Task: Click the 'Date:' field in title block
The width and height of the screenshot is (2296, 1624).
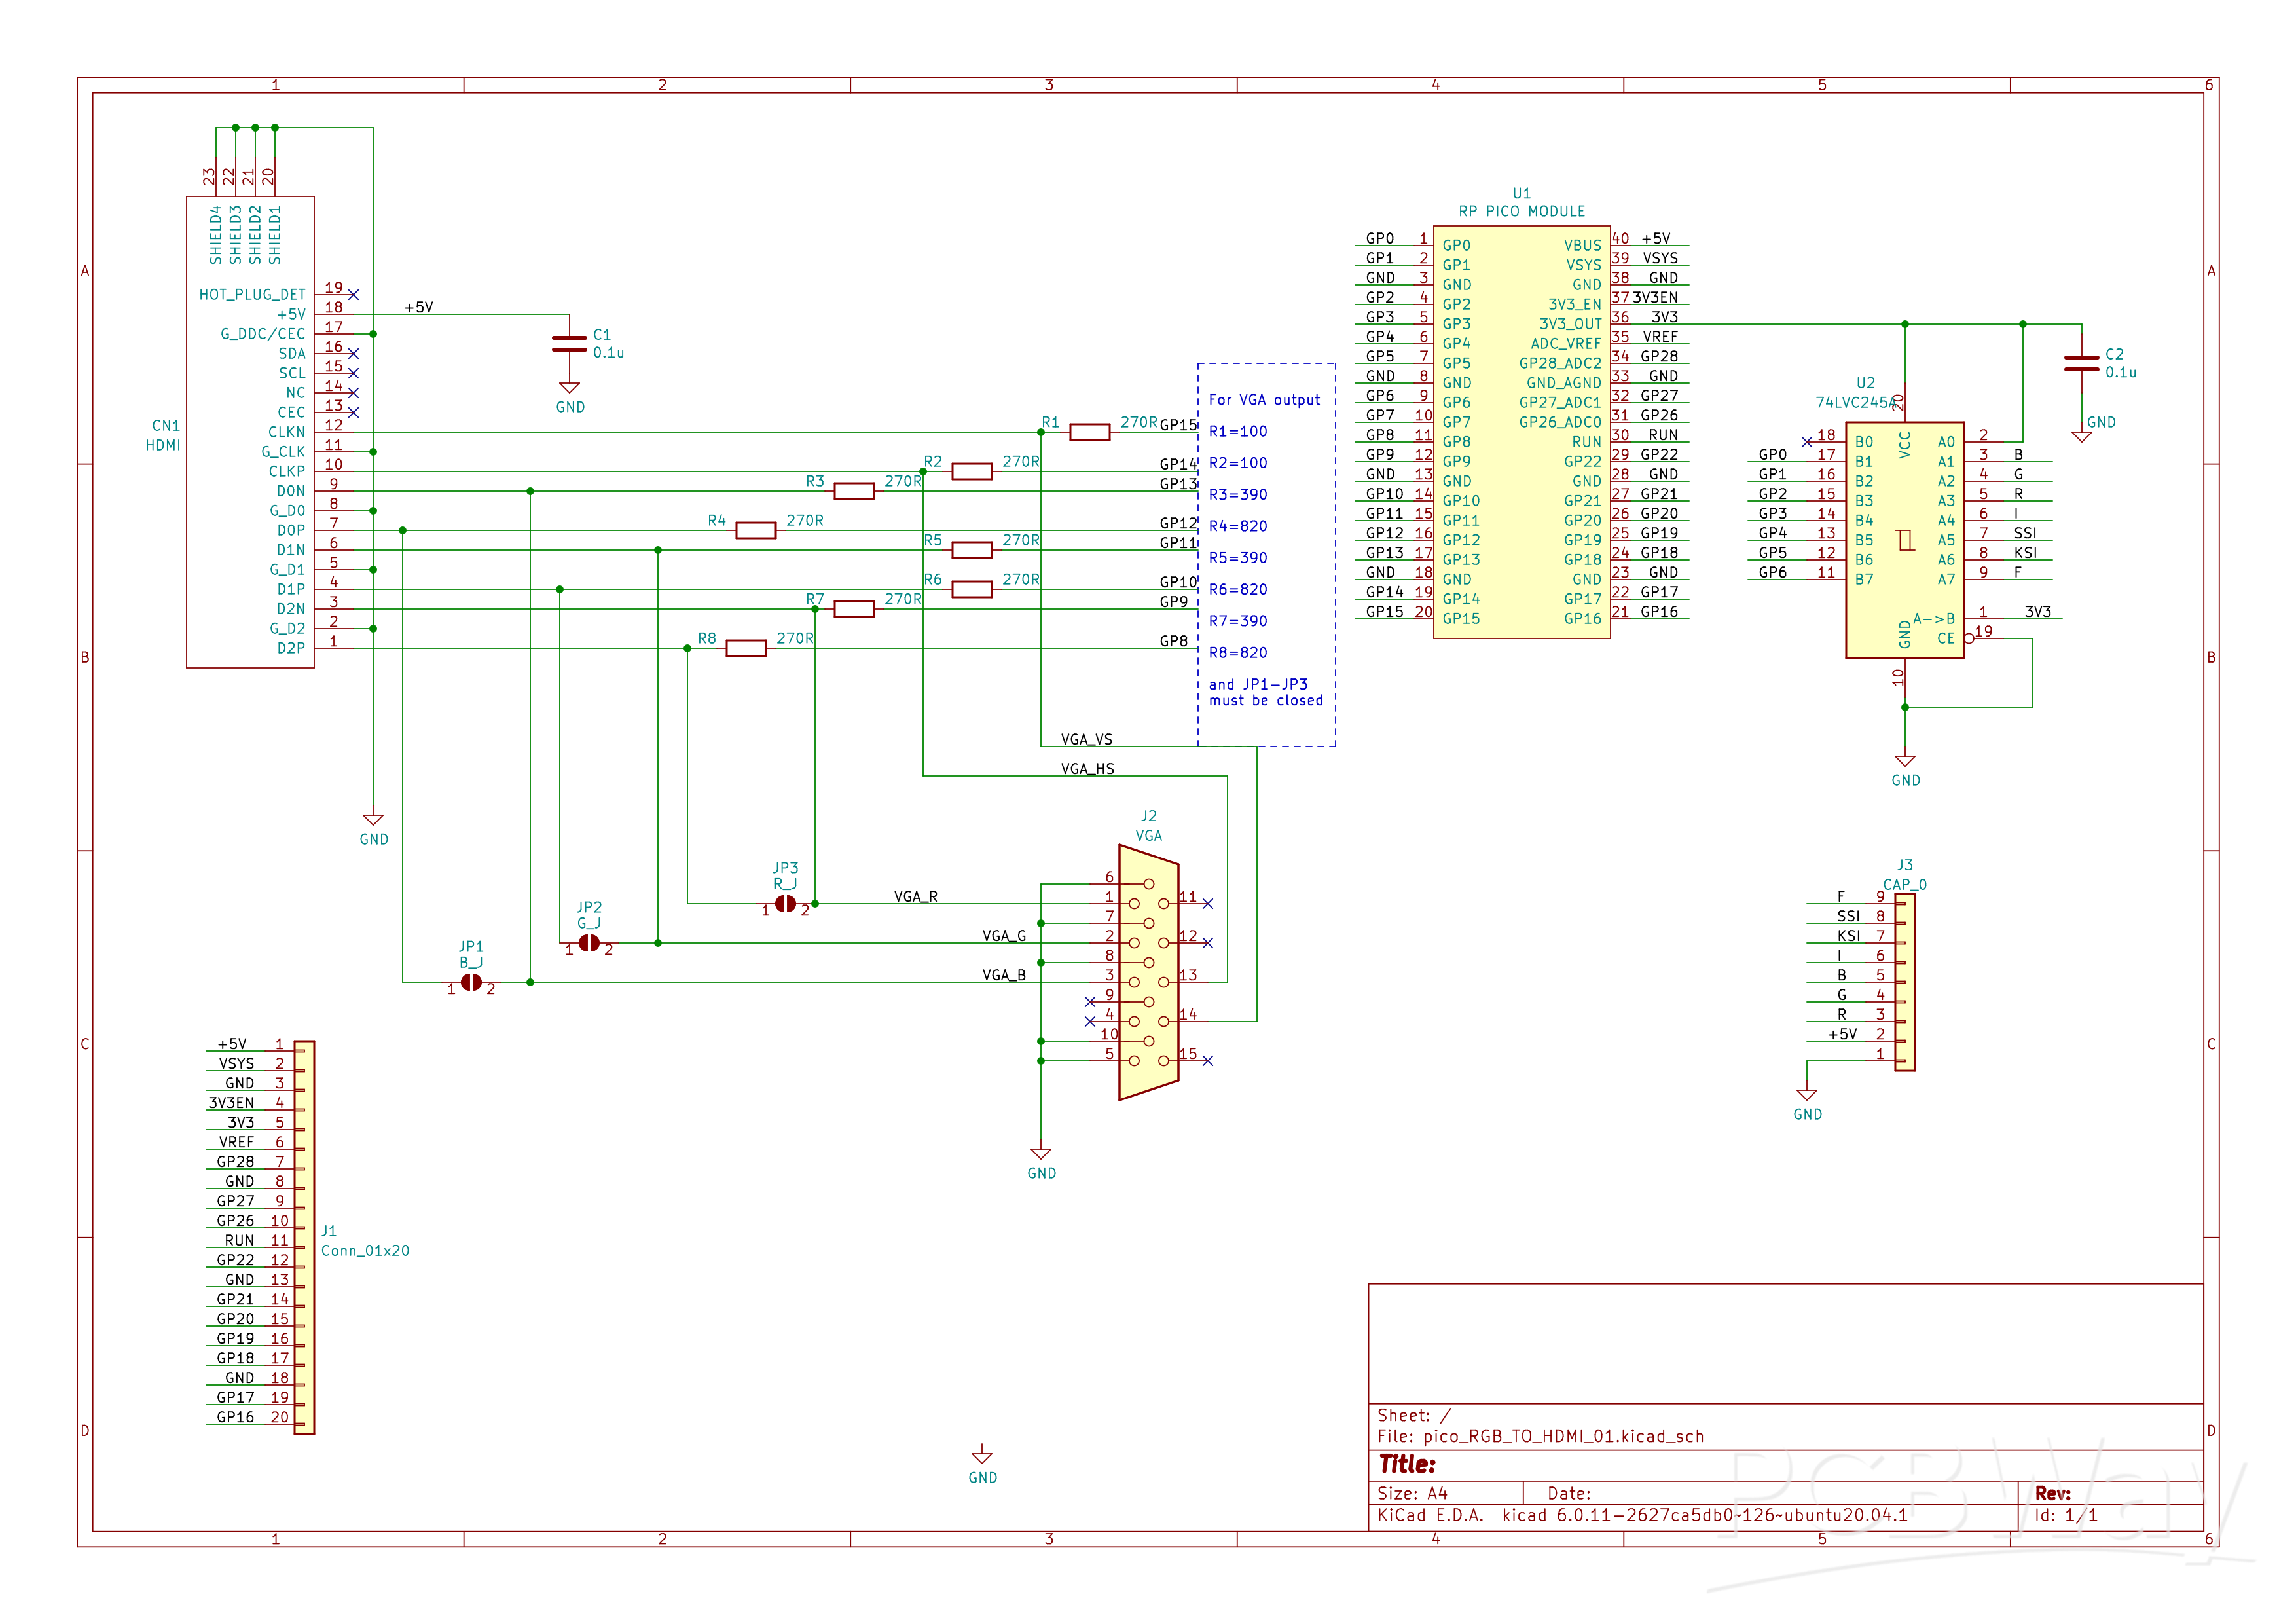Action: tap(1568, 1494)
